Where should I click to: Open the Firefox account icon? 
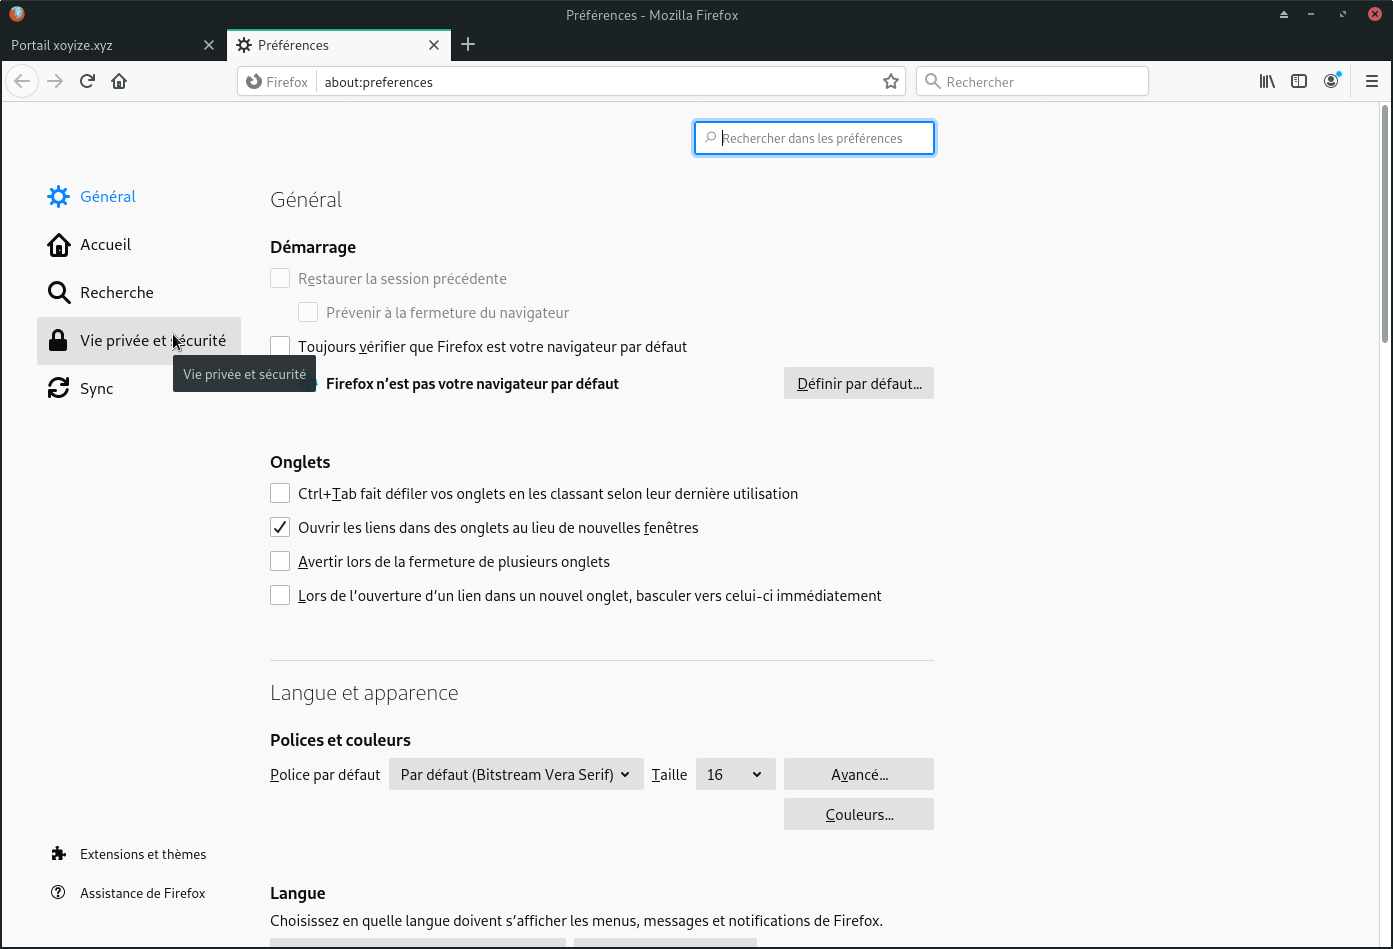point(1331,81)
